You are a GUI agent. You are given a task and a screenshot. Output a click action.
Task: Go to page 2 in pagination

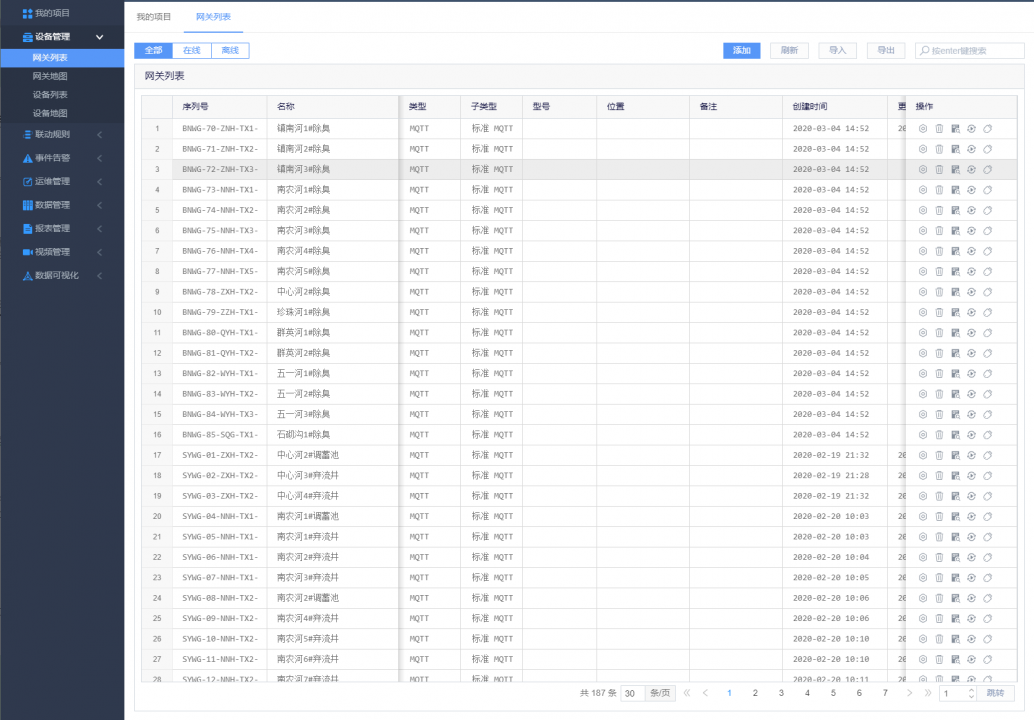click(755, 693)
